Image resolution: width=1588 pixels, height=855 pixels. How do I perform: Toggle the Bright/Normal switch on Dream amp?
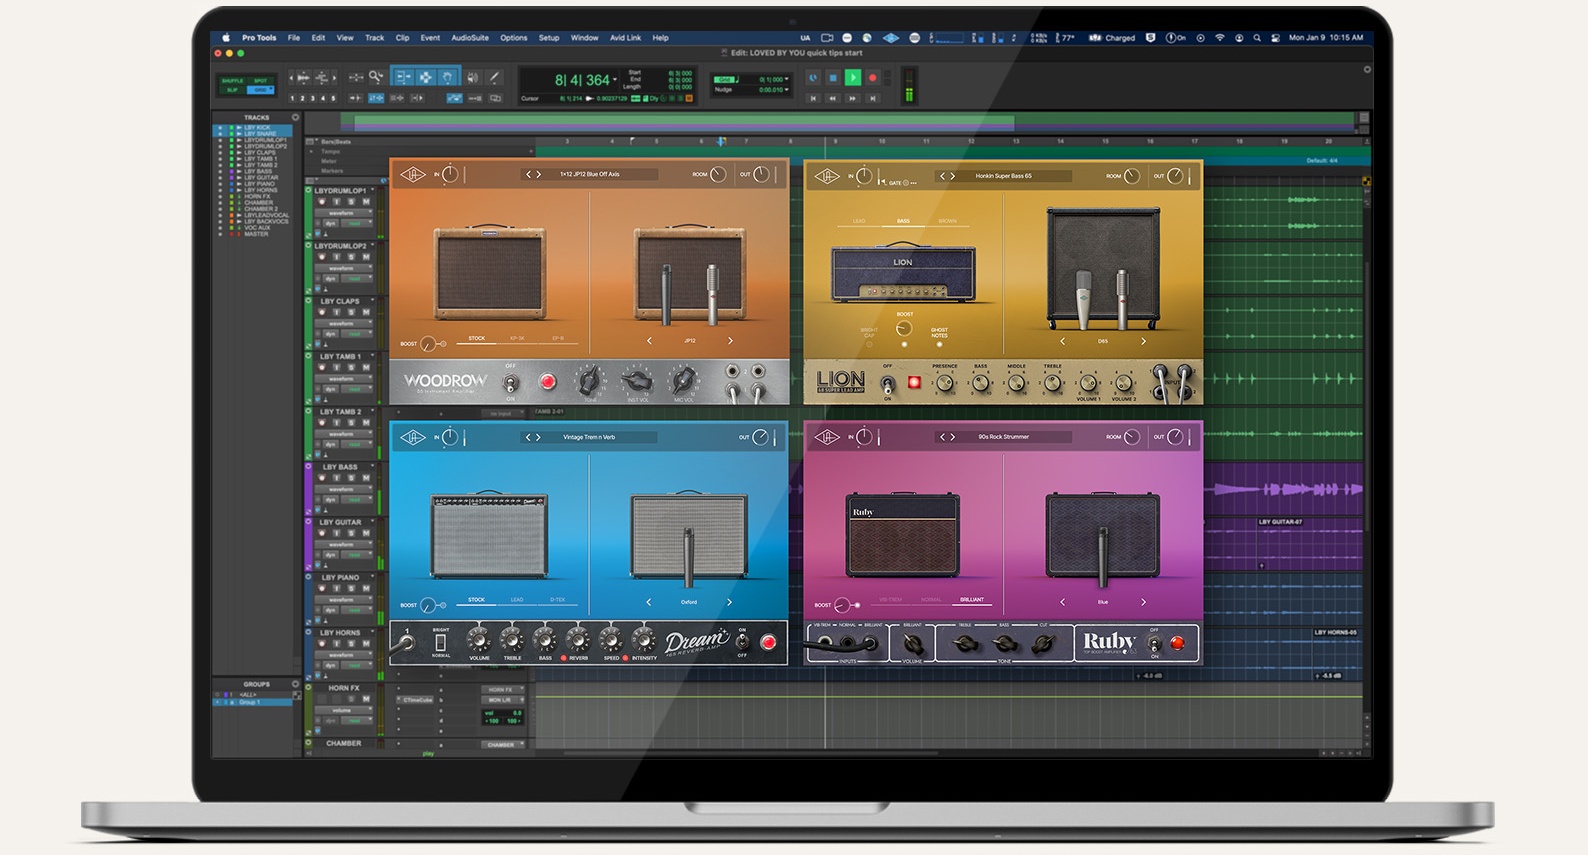[x=440, y=642]
